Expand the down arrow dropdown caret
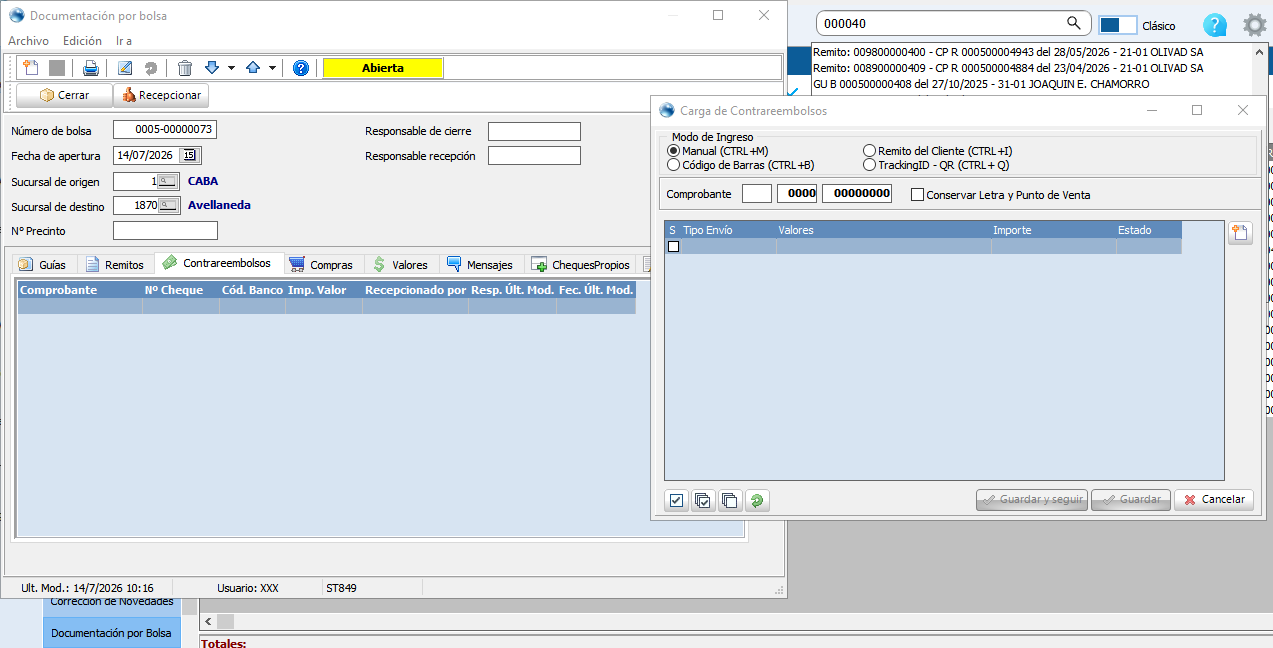 click(231, 68)
